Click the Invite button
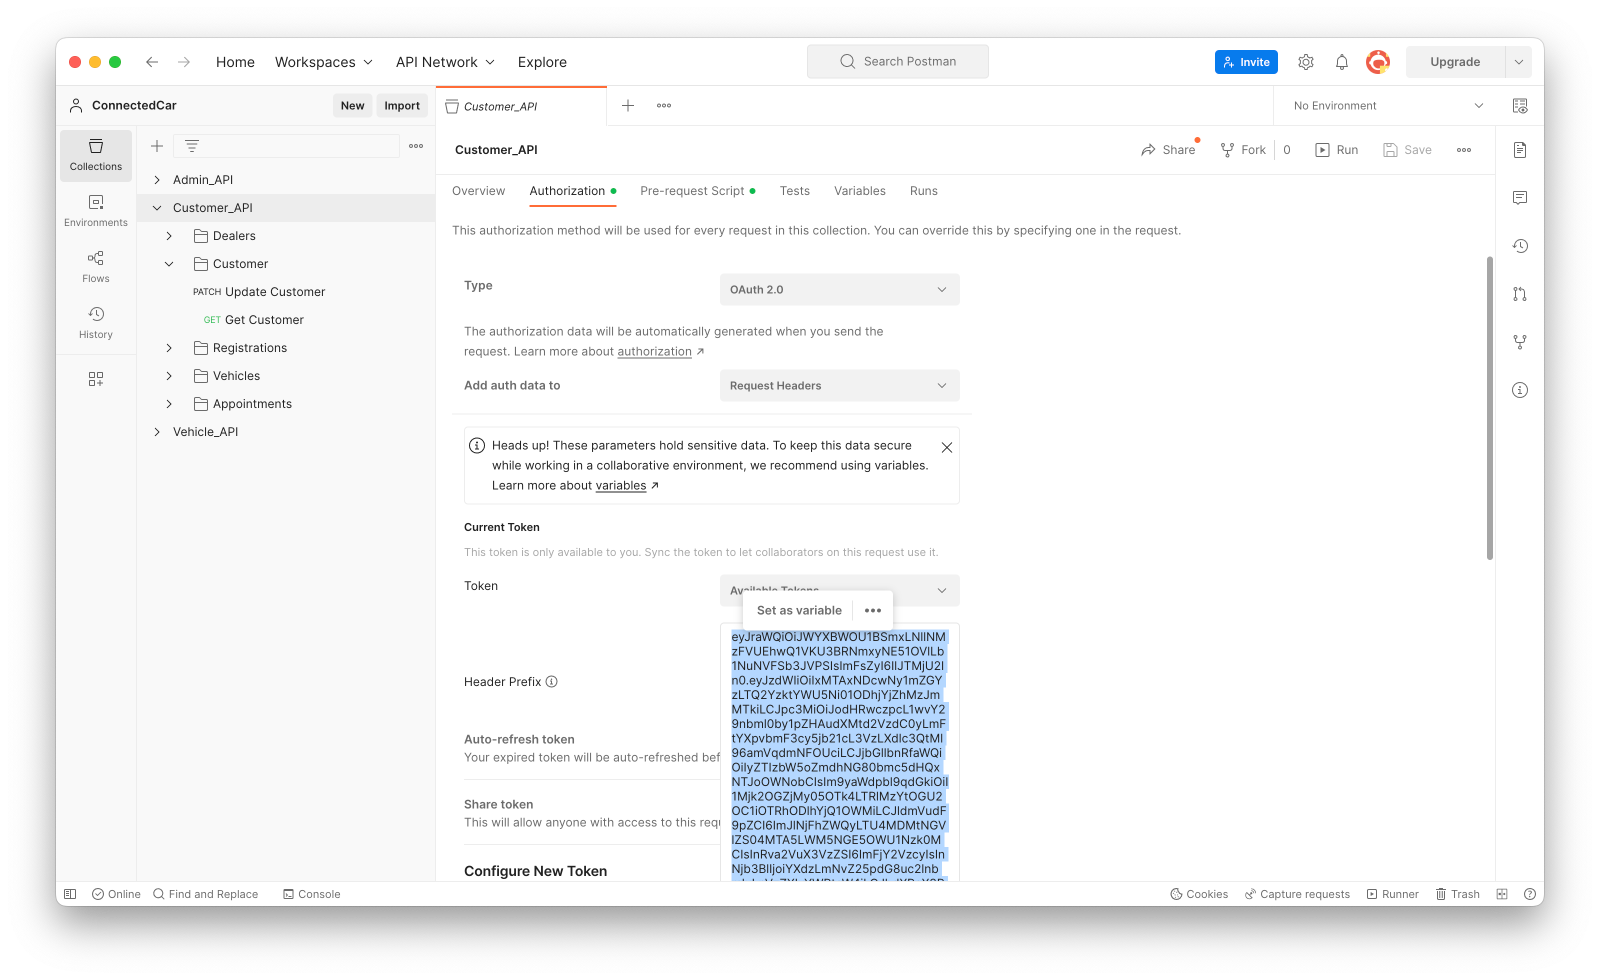The height and width of the screenshot is (980, 1600). click(x=1246, y=62)
